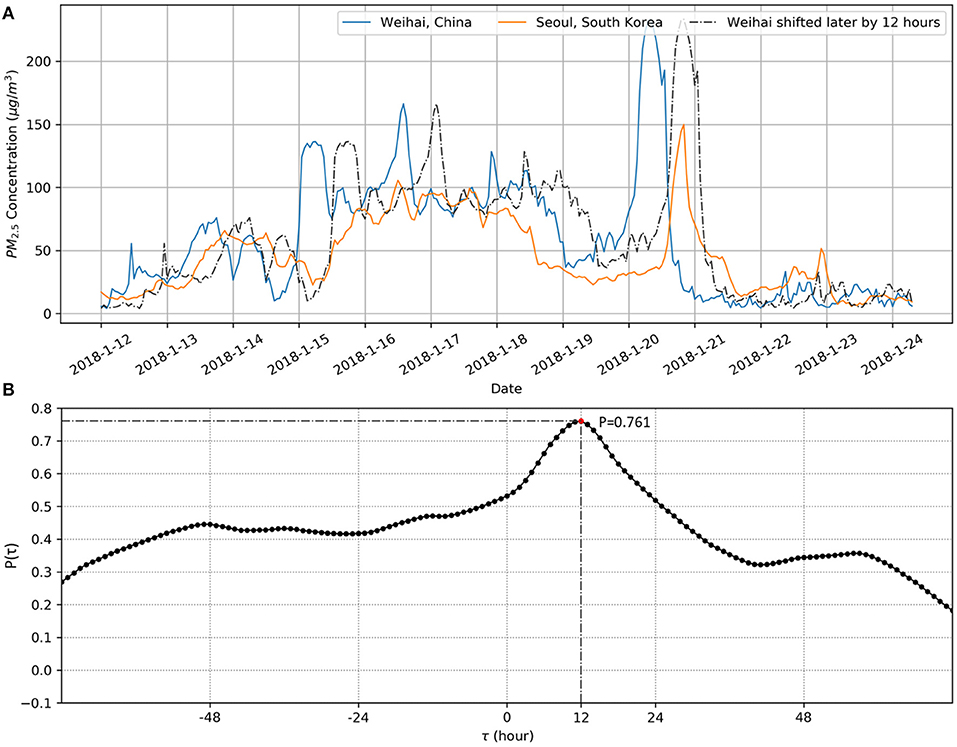The image size is (957, 747).
Task: Click the '200' y-axis tick in panel A
Action: 39,62
